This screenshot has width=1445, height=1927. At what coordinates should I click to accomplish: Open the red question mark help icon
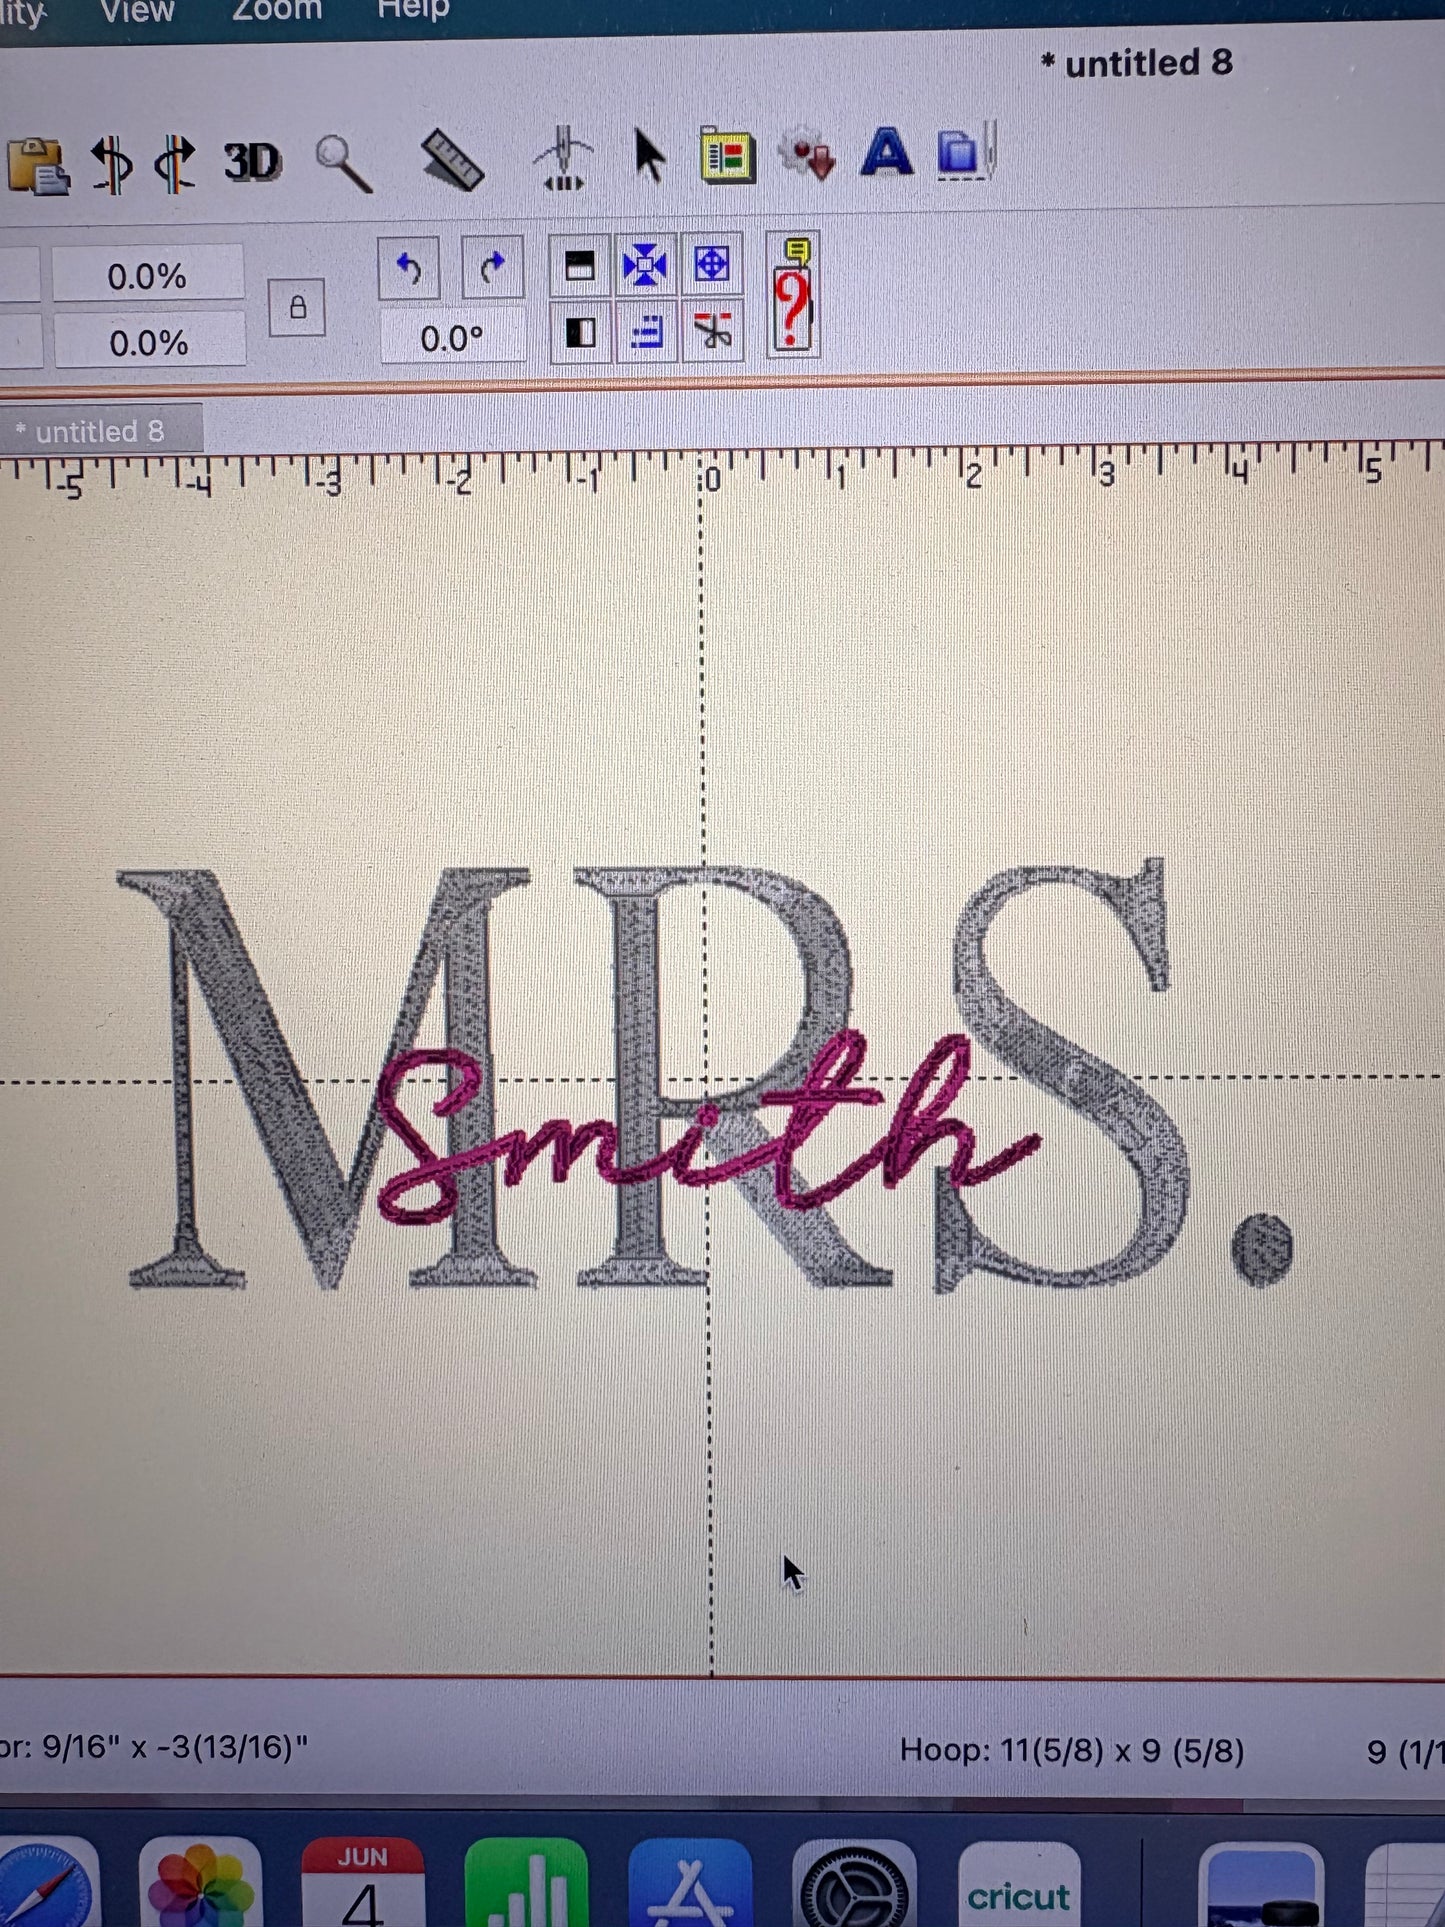792,294
